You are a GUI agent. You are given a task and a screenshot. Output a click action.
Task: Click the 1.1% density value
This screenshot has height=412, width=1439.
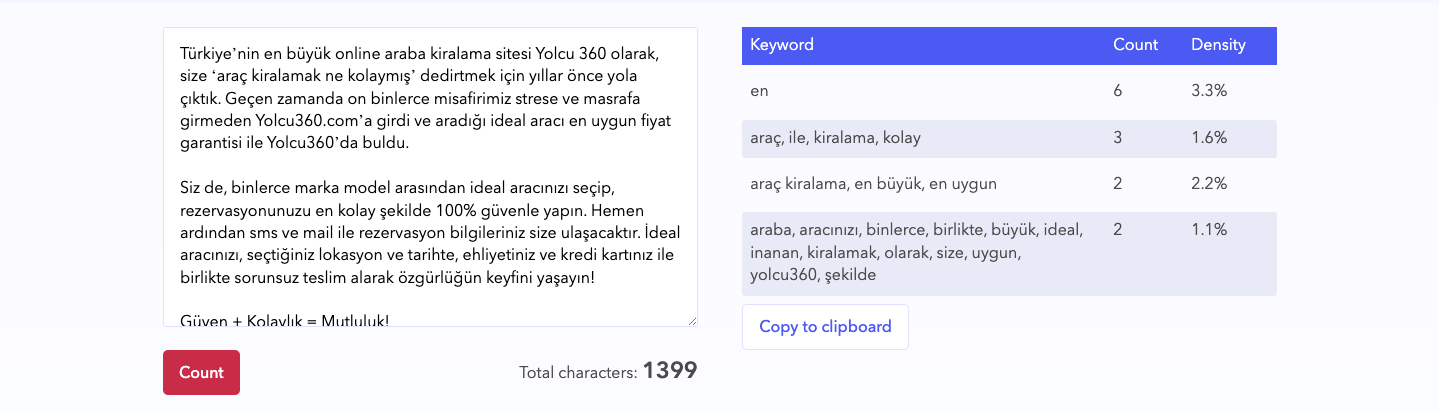point(1208,230)
